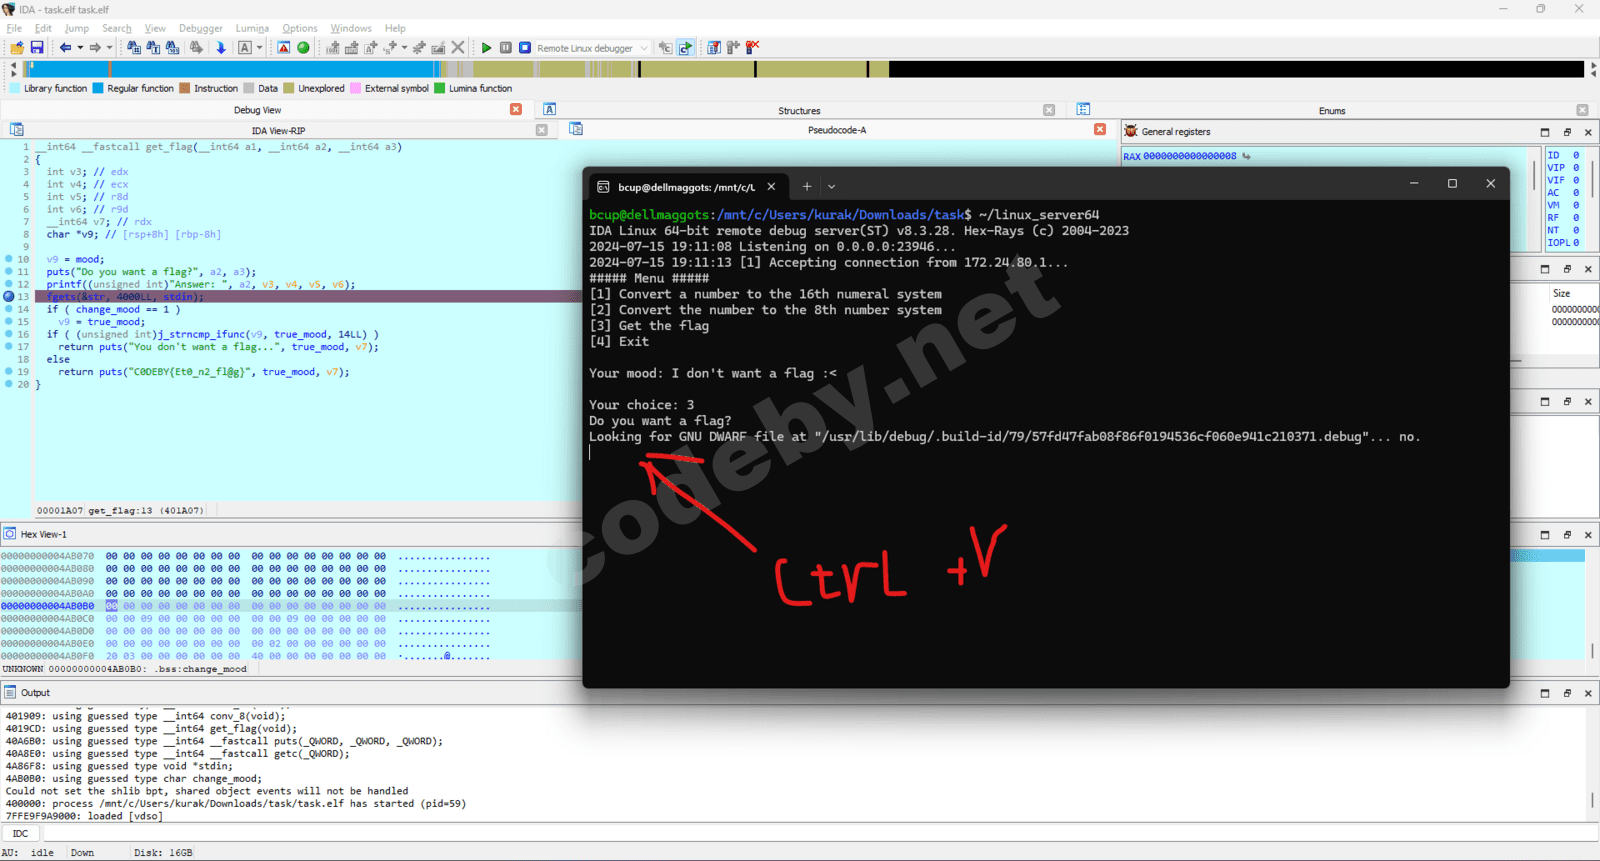Click the IDC button by the command line
The image size is (1600, 861).
pyautogui.click(x=21, y=833)
